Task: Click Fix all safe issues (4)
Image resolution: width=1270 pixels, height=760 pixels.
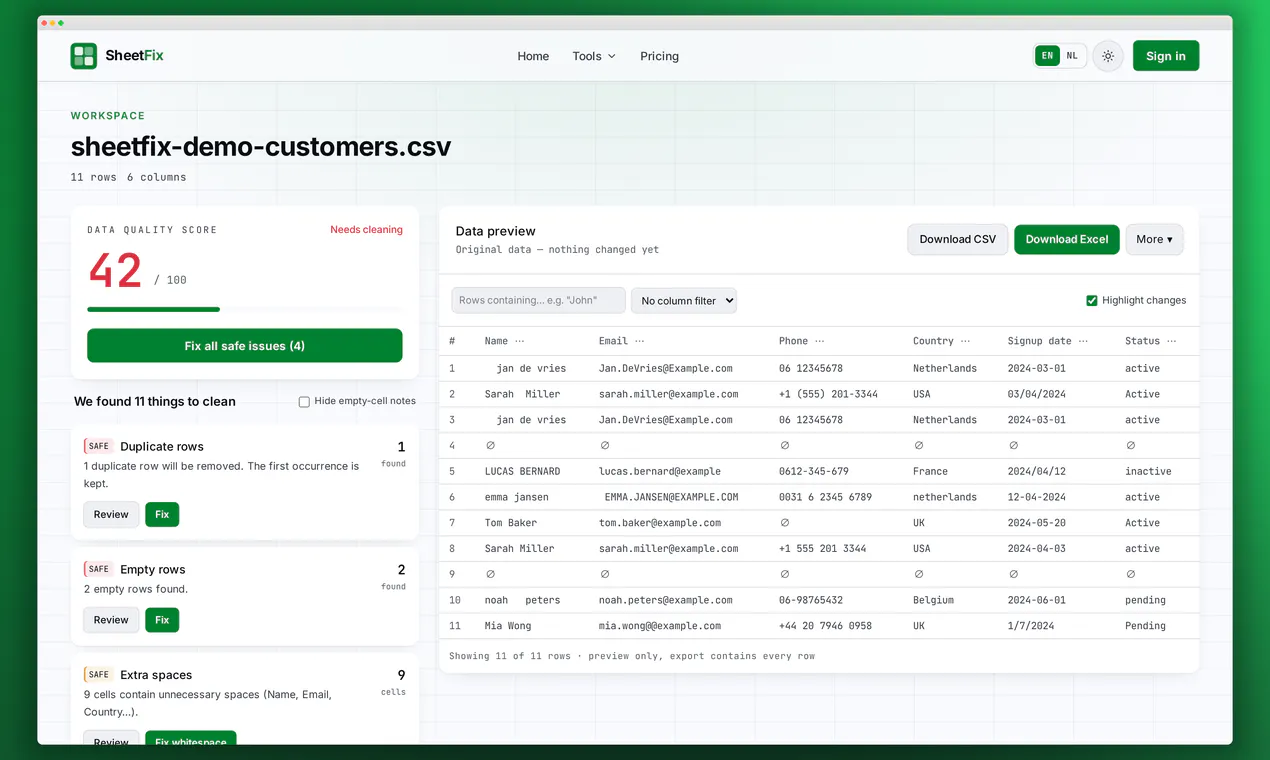Action: coord(245,346)
